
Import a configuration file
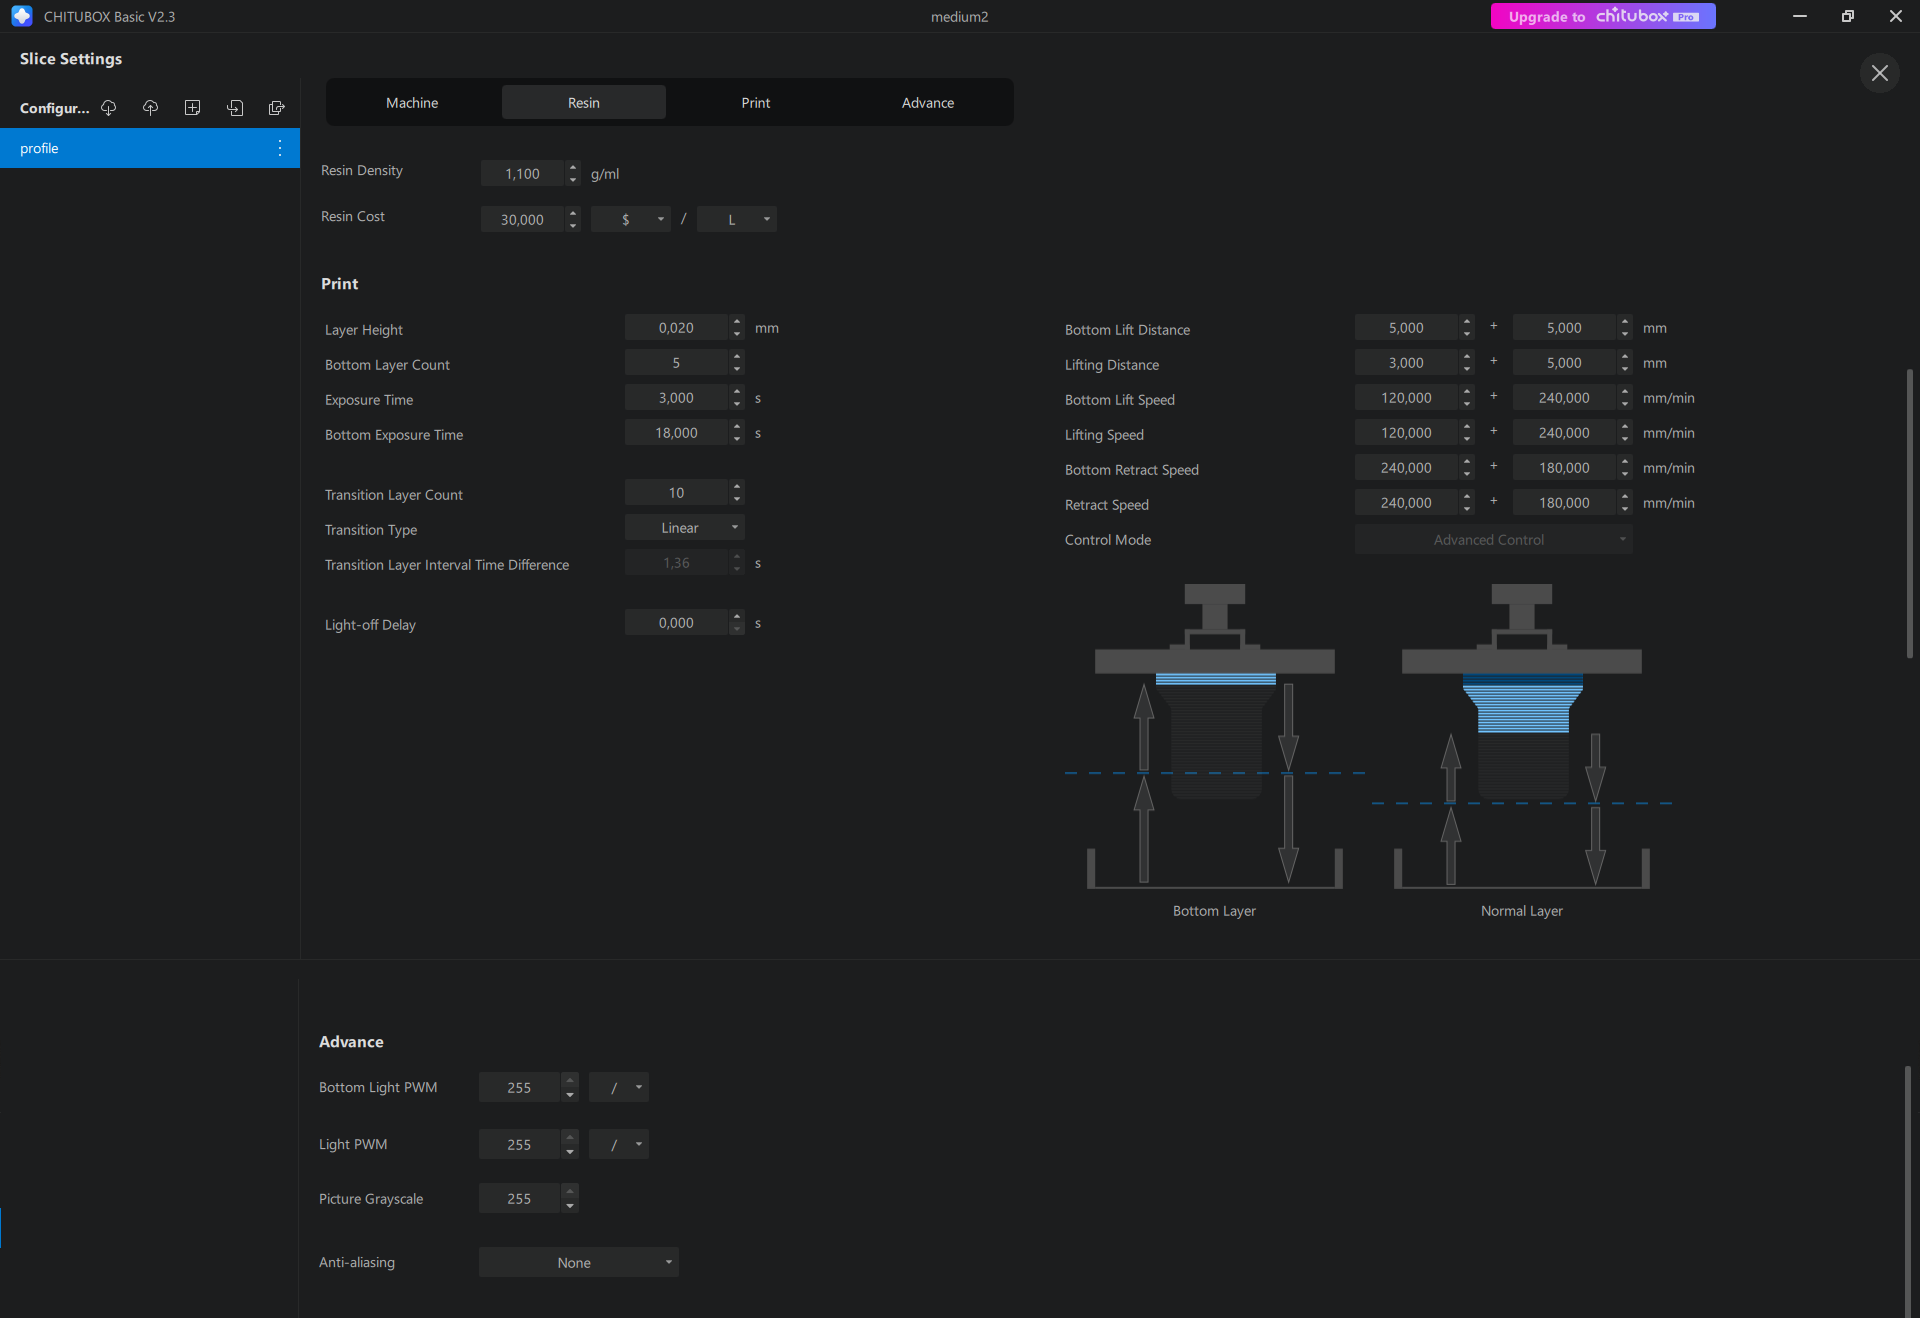point(235,108)
